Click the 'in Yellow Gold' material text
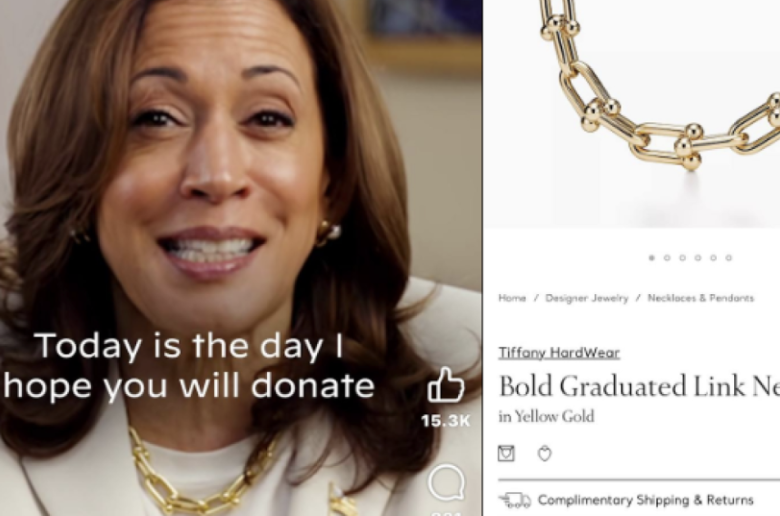 546,416
